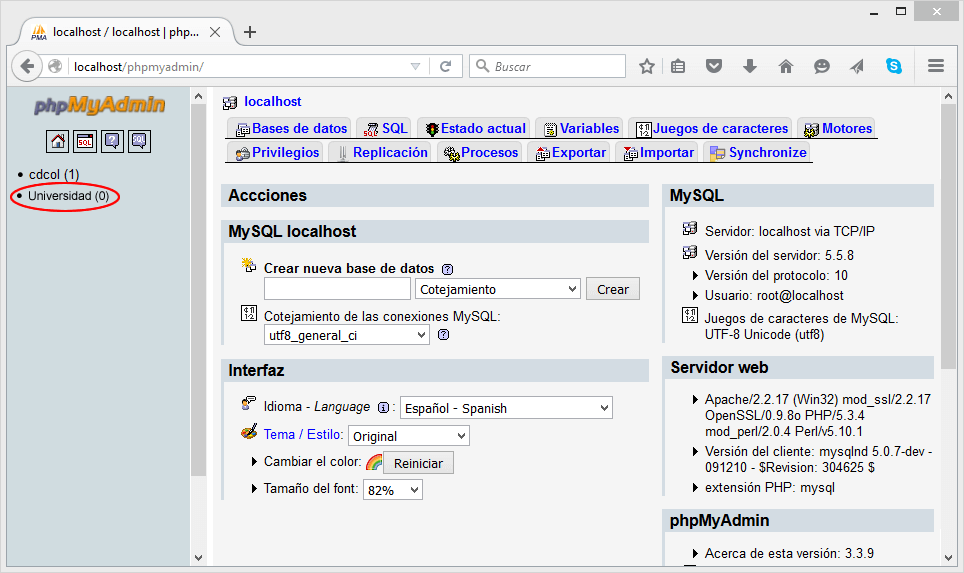The image size is (964, 573).
Task: Click the phpMyAdmin Home icon in sidebar
Action: [x=57, y=141]
